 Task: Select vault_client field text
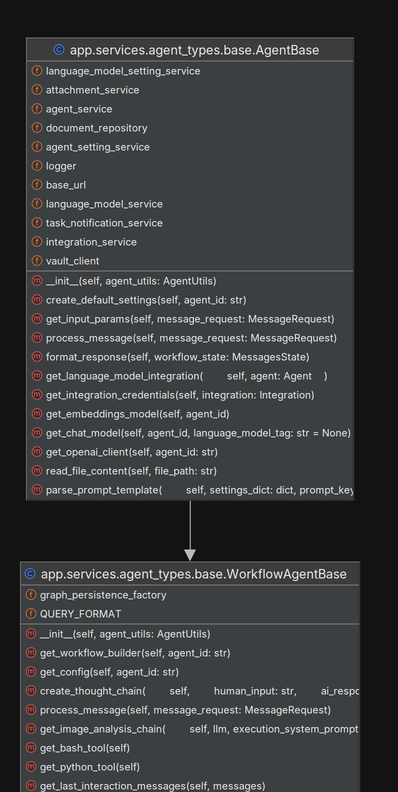click(72, 261)
